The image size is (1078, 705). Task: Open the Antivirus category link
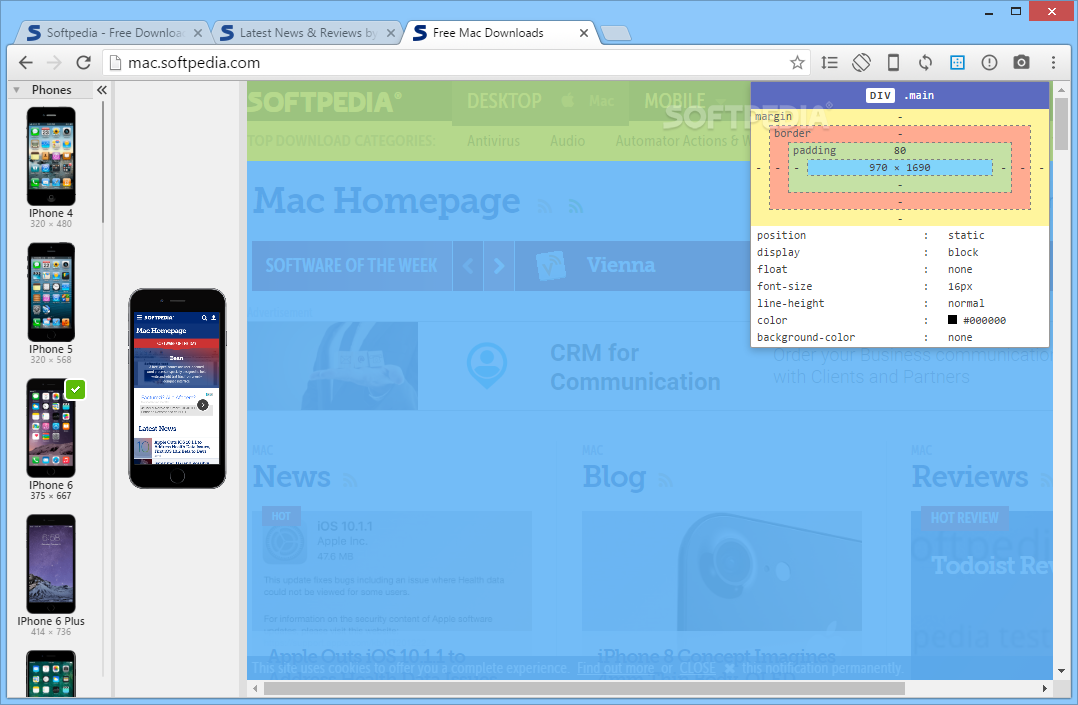click(494, 141)
